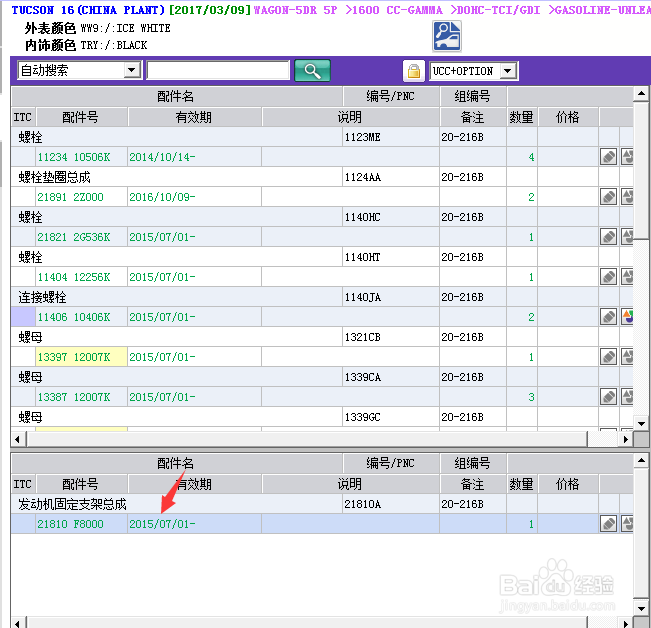651x628 pixels.
Task: Click the edit note icon for 11406 10406K
Action: tap(608, 317)
